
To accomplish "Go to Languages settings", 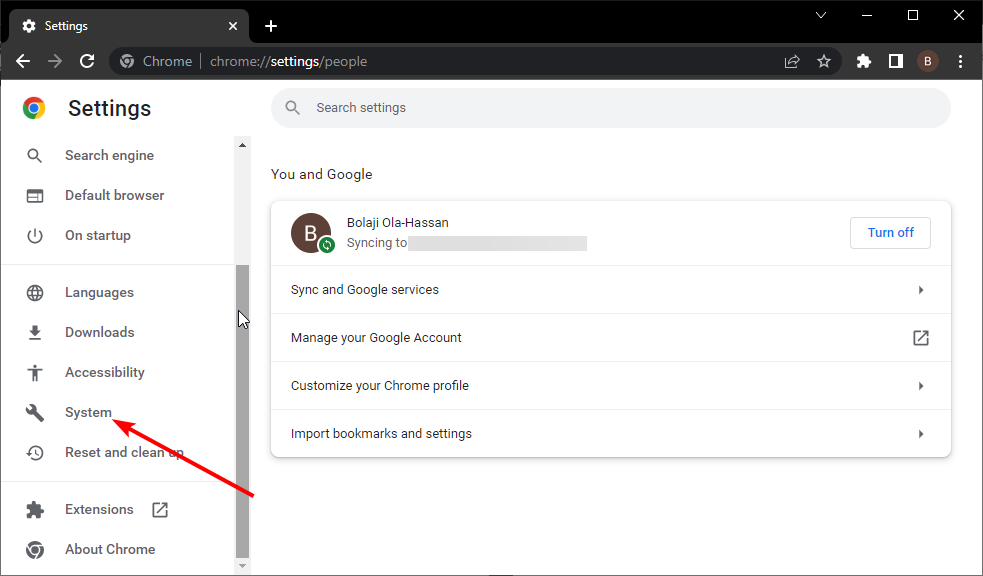I will pos(99,293).
